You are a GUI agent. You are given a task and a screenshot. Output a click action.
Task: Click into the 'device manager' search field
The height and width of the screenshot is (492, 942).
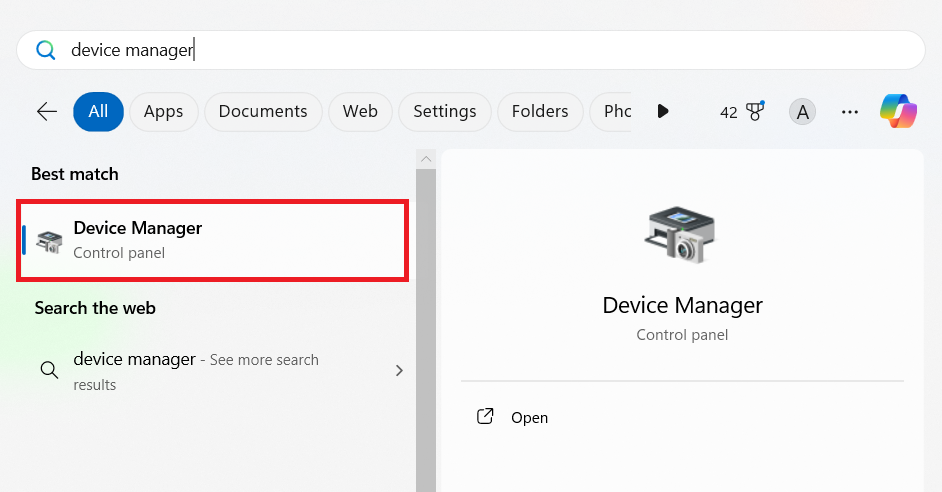click(x=470, y=50)
